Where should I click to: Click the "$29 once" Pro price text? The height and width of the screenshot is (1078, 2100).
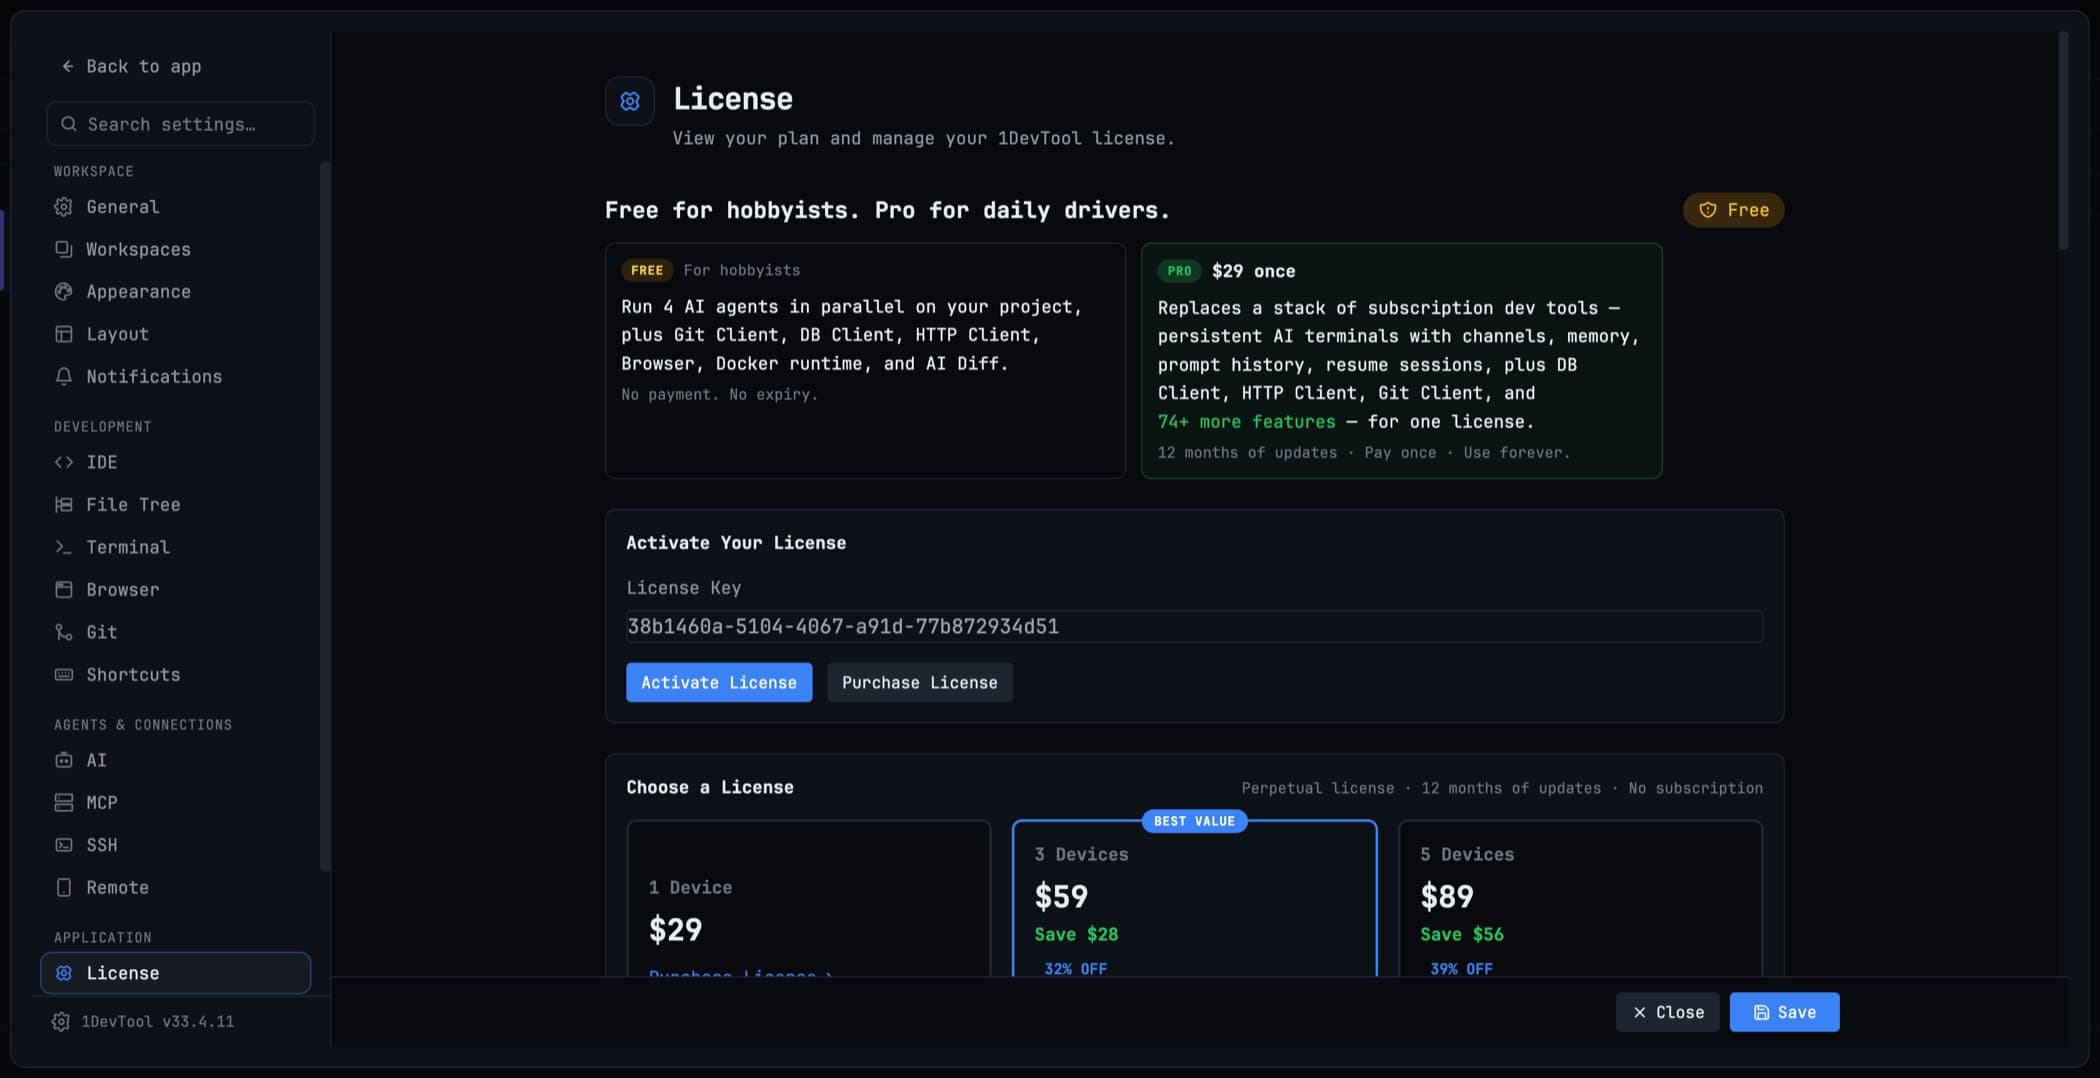click(1253, 271)
